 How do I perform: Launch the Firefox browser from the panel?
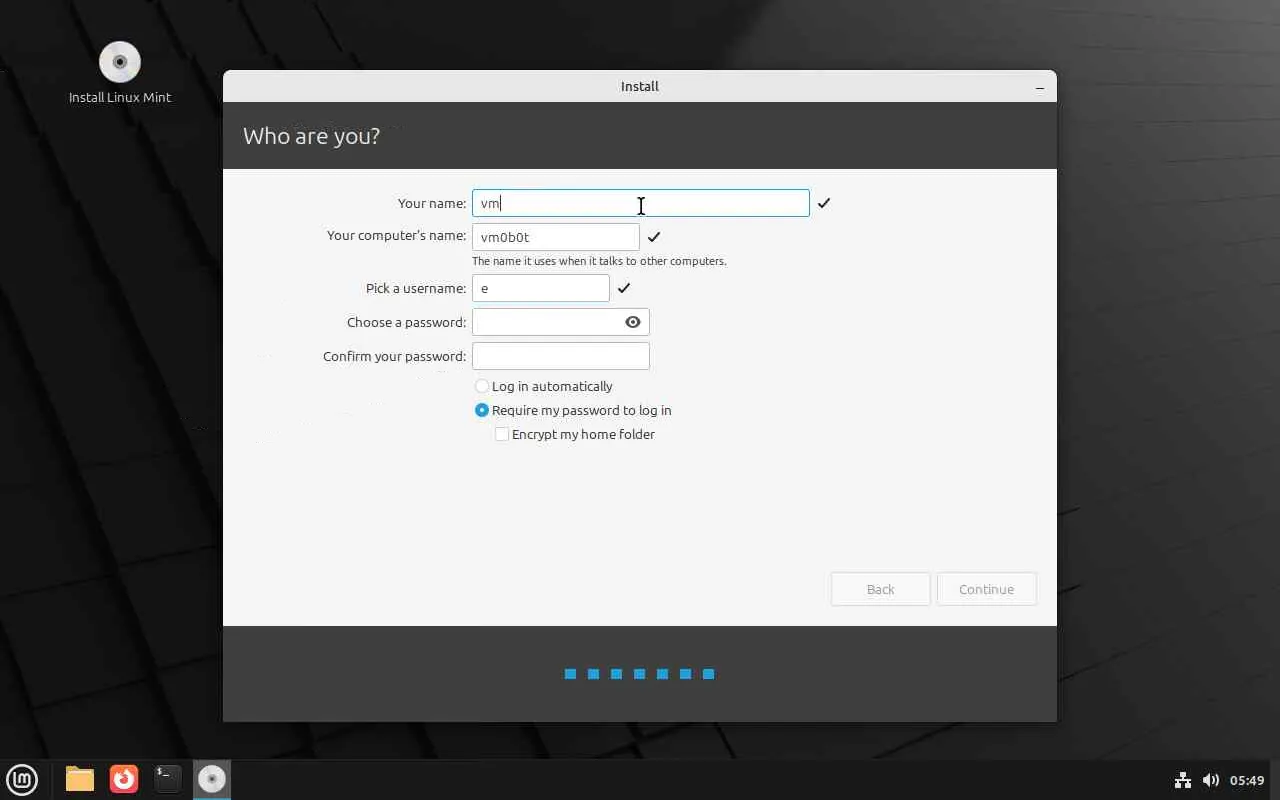124,779
